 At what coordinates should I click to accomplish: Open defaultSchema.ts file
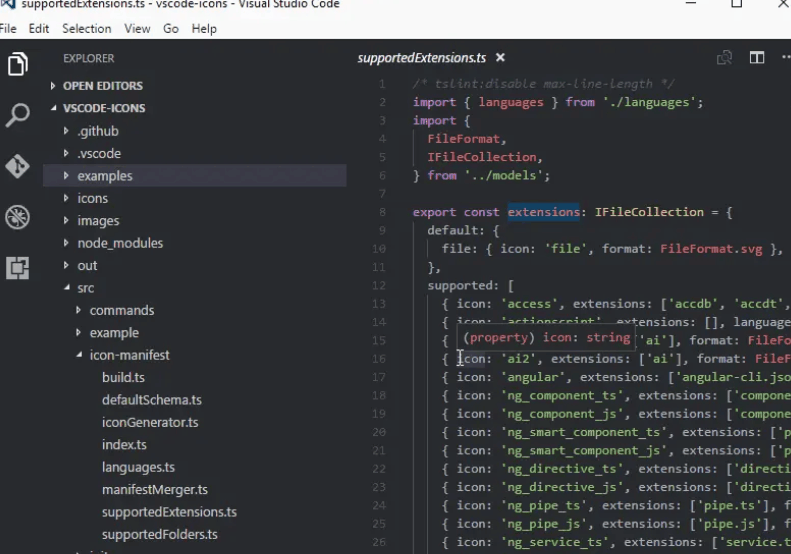pyautogui.click(x=152, y=400)
